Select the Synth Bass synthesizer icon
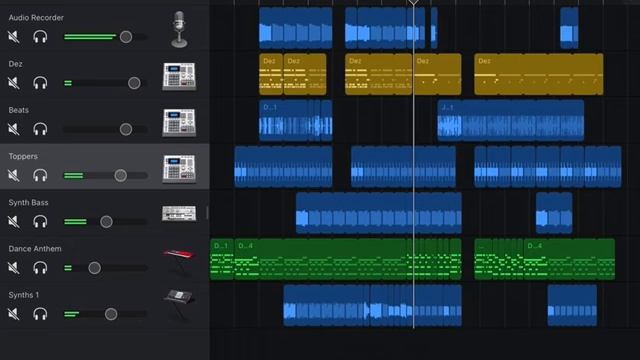 [x=179, y=213]
